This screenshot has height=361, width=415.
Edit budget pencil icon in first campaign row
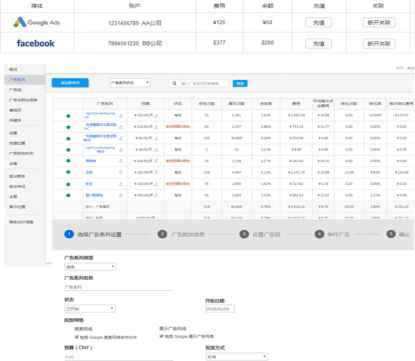(156, 115)
